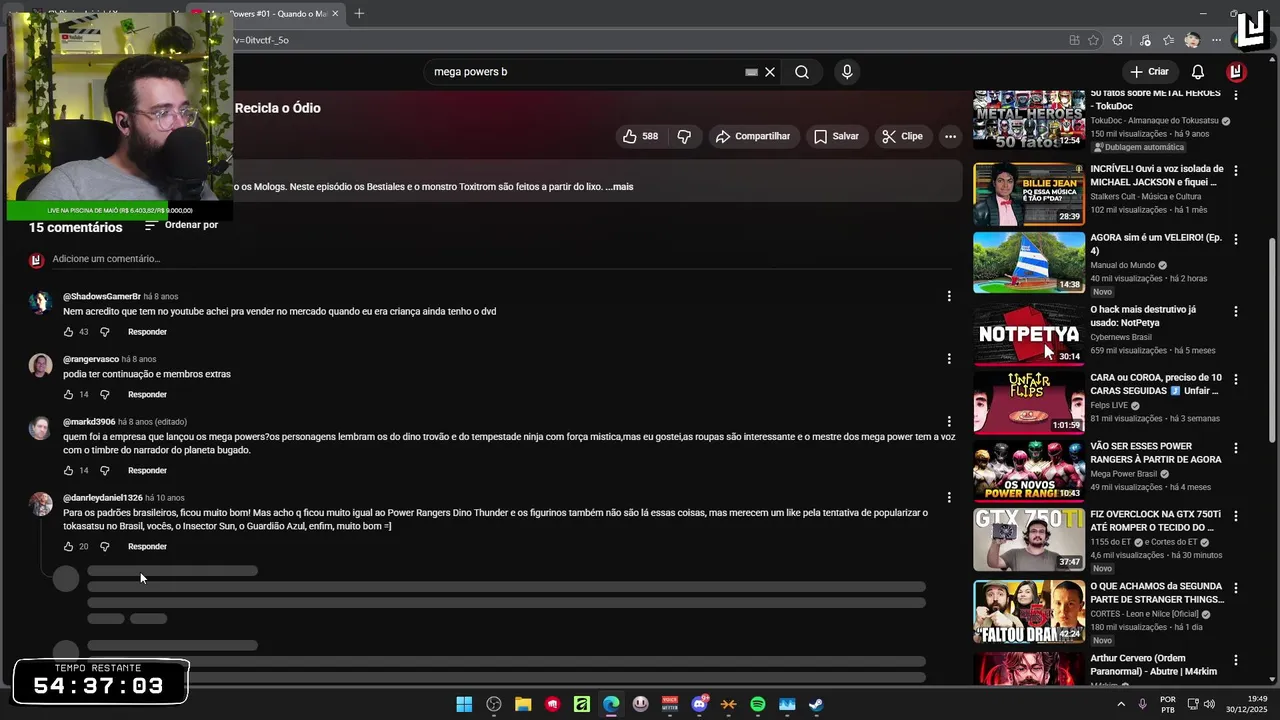Like the @rangervasco comment
Viewport: 1280px width, 720px height.
pyautogui.click(x=69, y=395)
